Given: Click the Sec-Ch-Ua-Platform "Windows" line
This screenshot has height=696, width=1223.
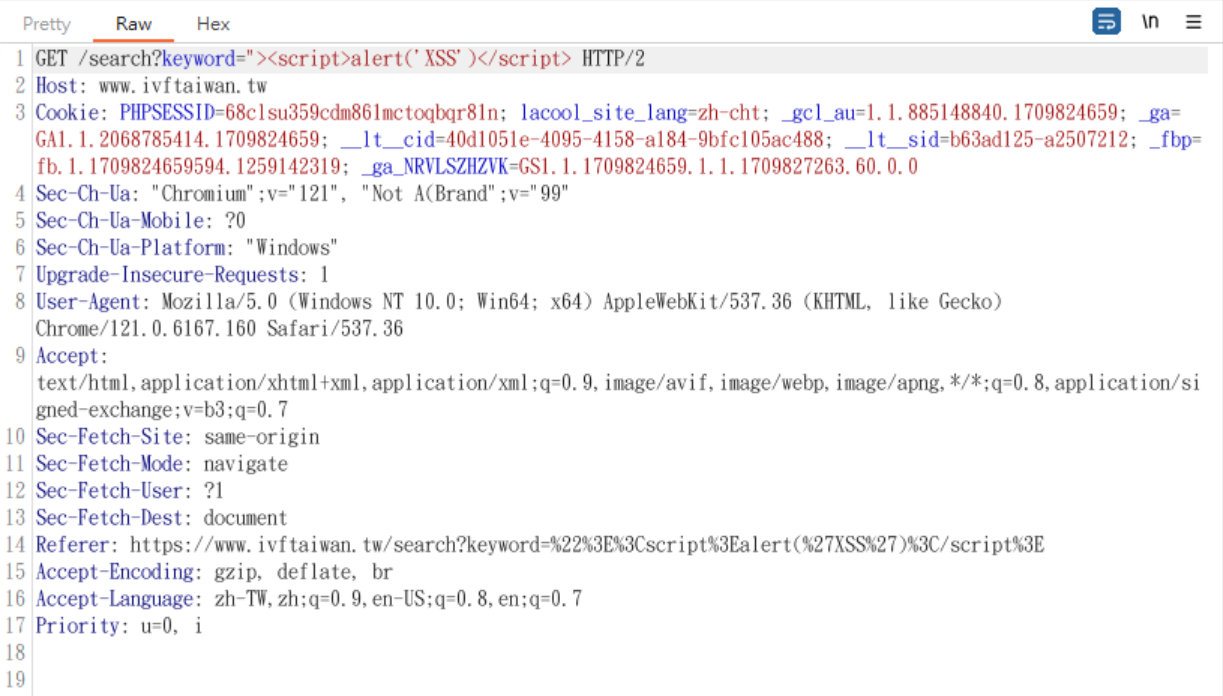Looking at the screenshot, I should 187,248.
